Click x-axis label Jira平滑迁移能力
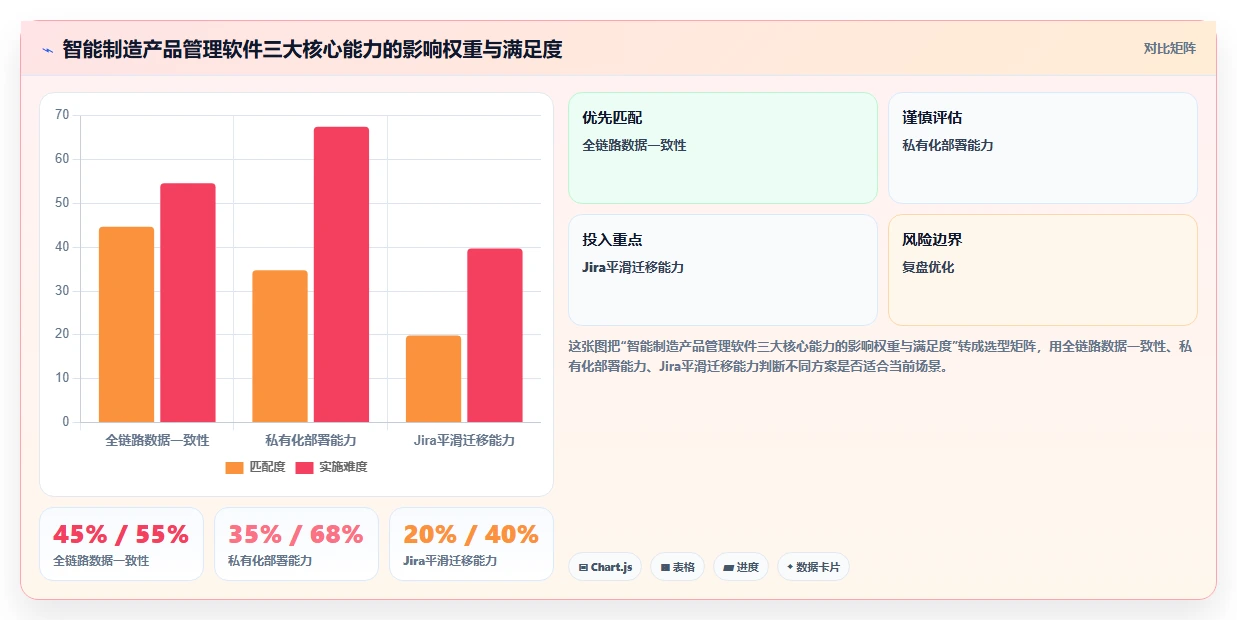This screenshot has height=620, width=1237. pos(464,440)
